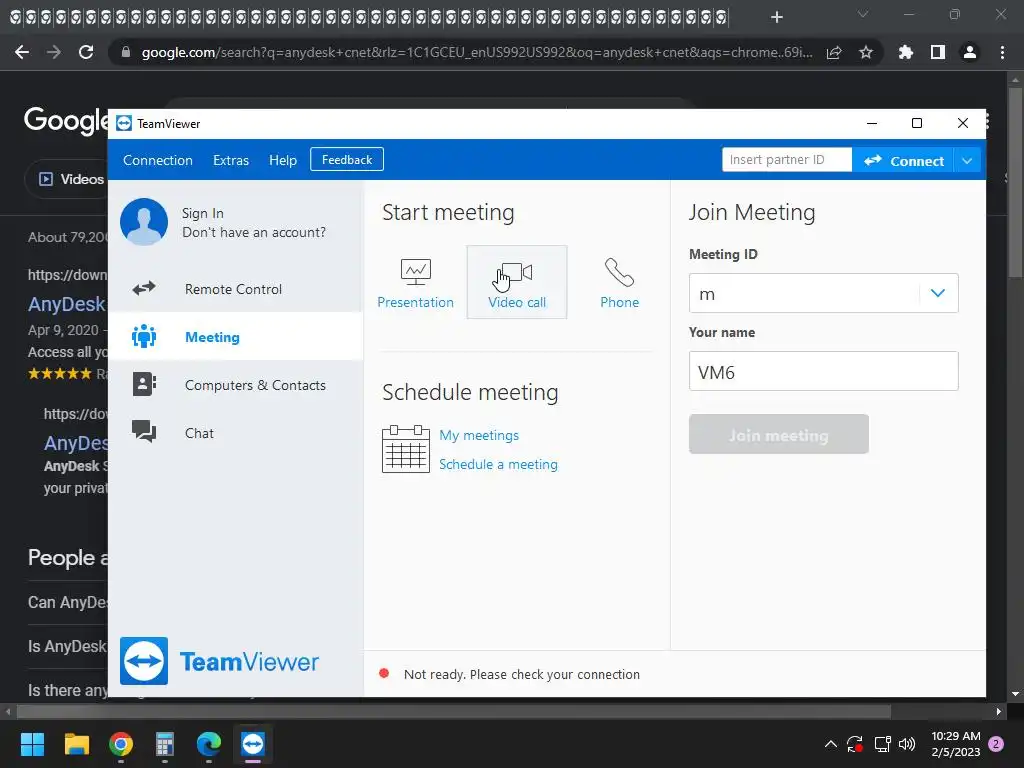This screenshot has width=1024, height=768.
Task: Start a Phone meeting
Action: pos(619,283)
